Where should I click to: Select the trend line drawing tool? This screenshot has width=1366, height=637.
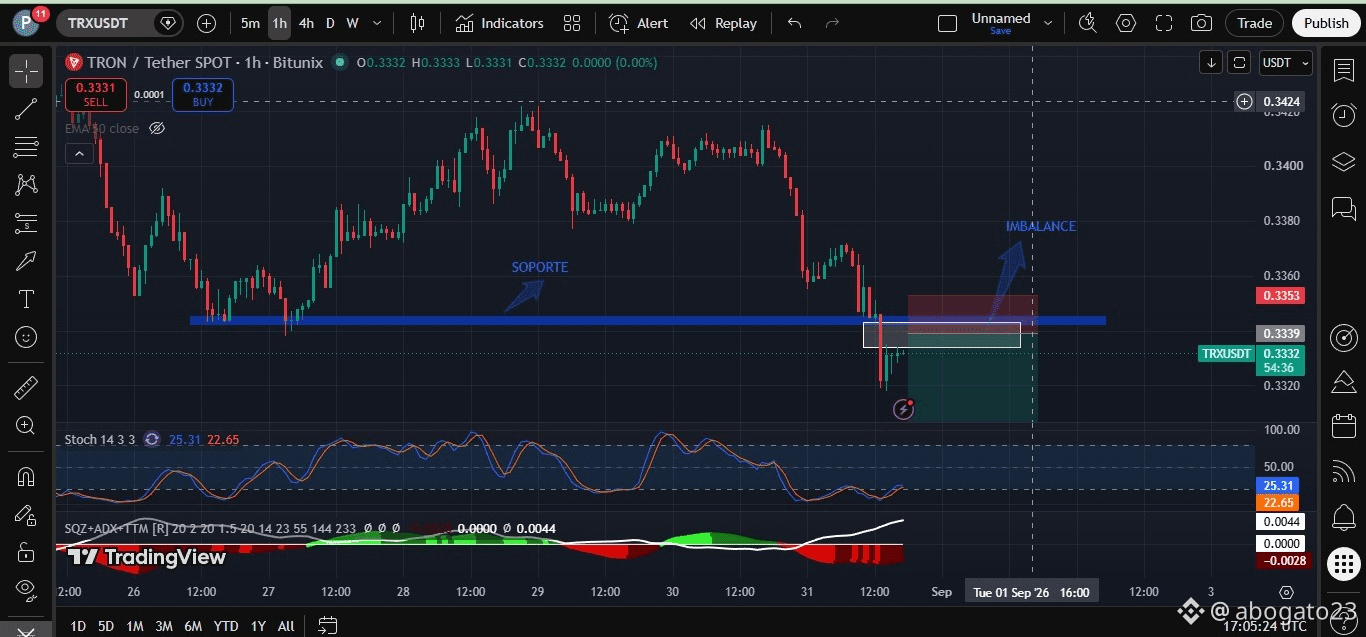26,110
